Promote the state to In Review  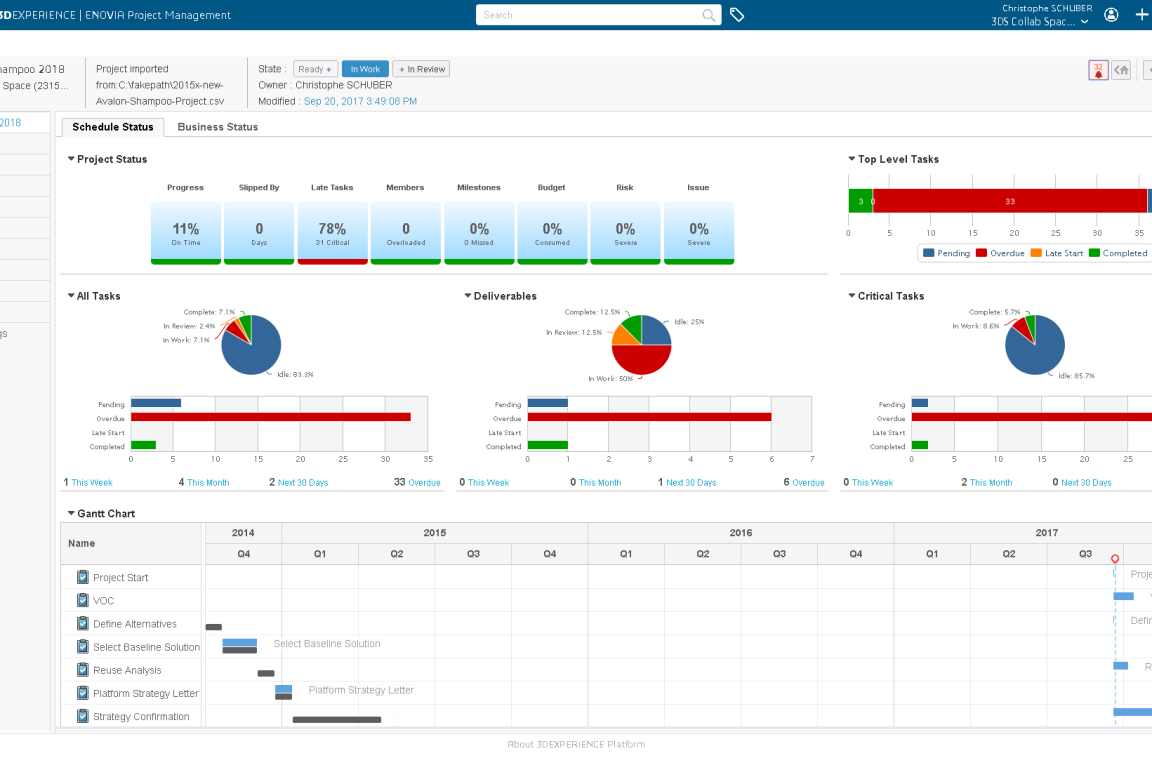pyautogui.click(x=421, y=69)
